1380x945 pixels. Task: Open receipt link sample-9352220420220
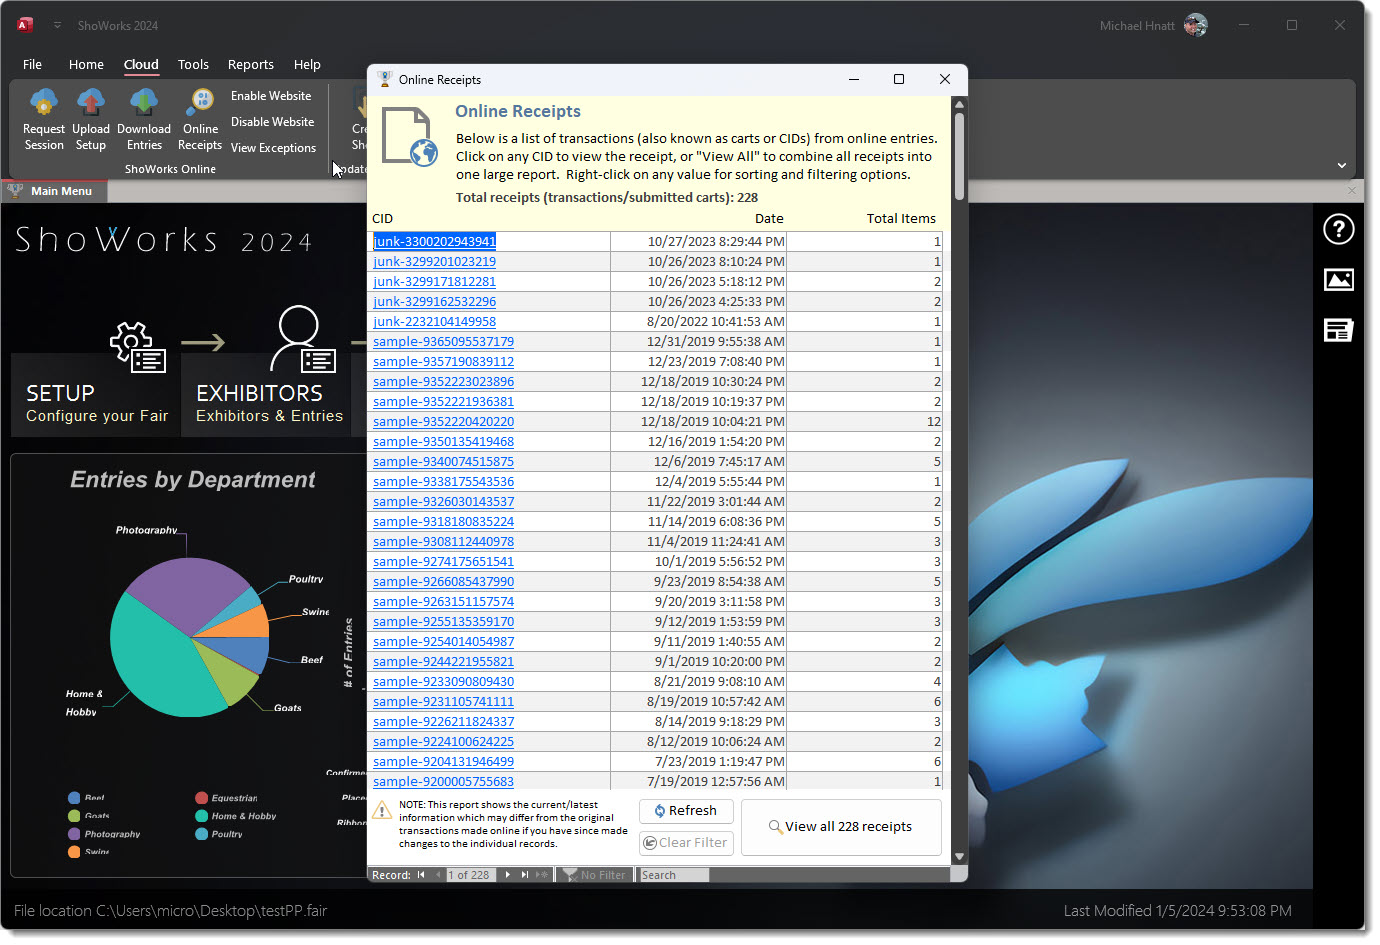pyautogui.click(x=443, y=422)
